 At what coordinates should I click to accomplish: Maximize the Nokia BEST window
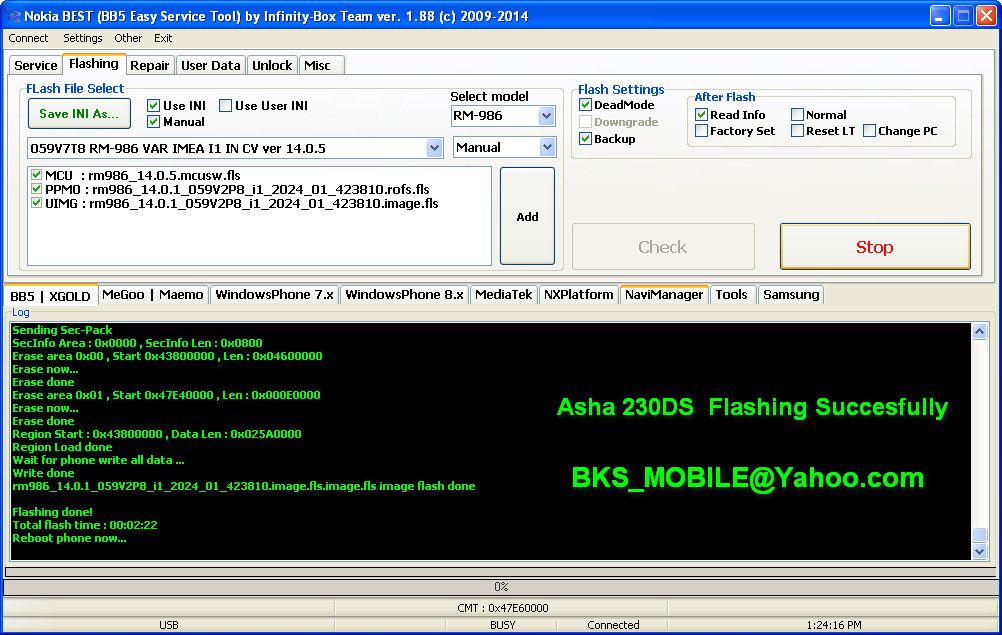pos(963,15)
